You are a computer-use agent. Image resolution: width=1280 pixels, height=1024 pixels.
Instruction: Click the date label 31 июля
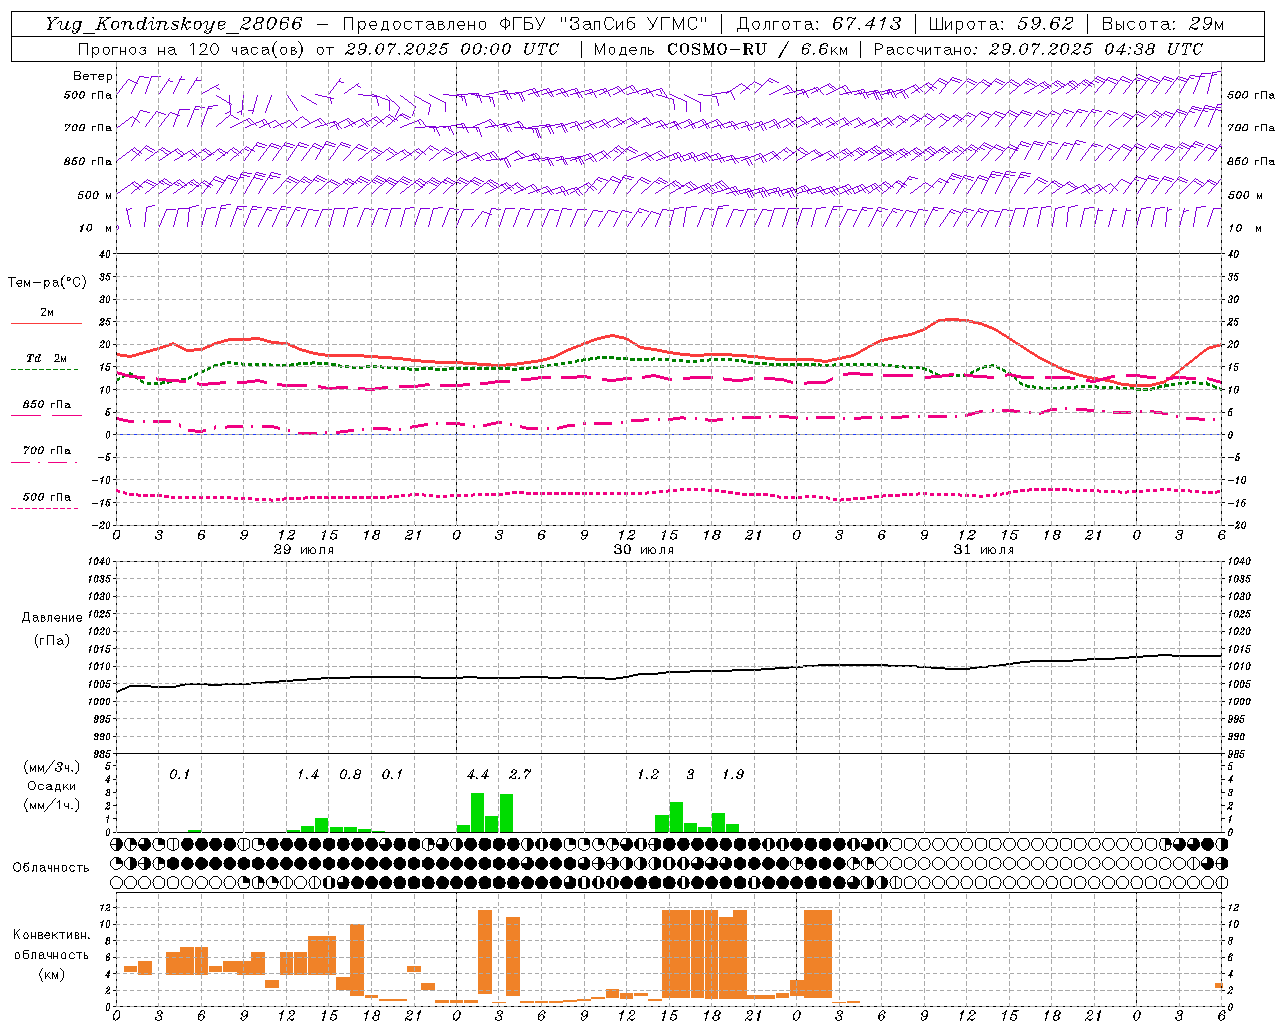pyautogui.click(x=984, y=550)
